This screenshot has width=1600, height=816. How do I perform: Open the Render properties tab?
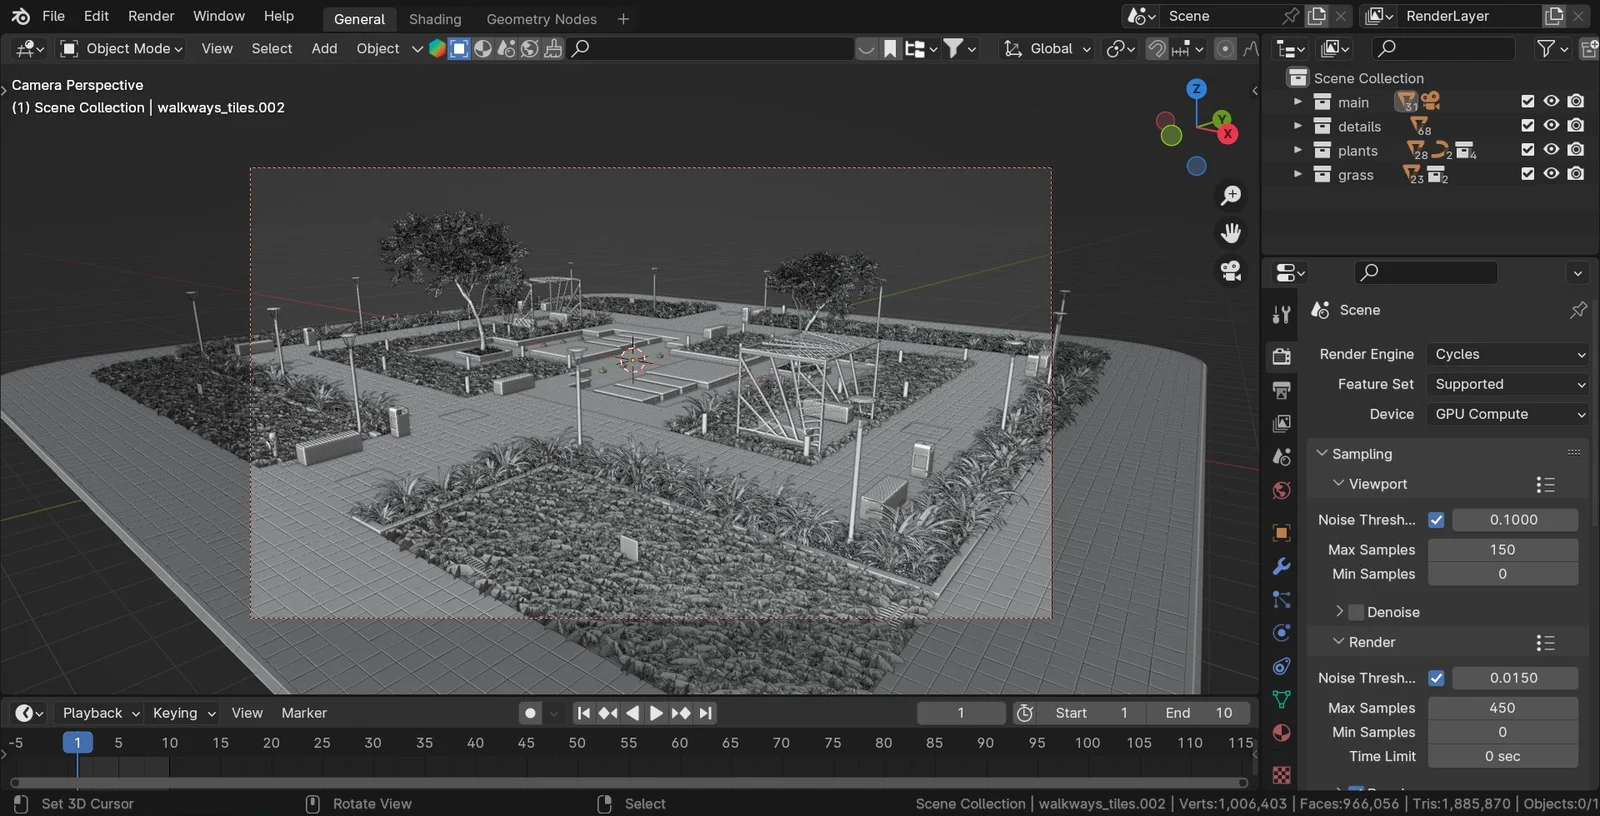click(x=1281, y=356)
